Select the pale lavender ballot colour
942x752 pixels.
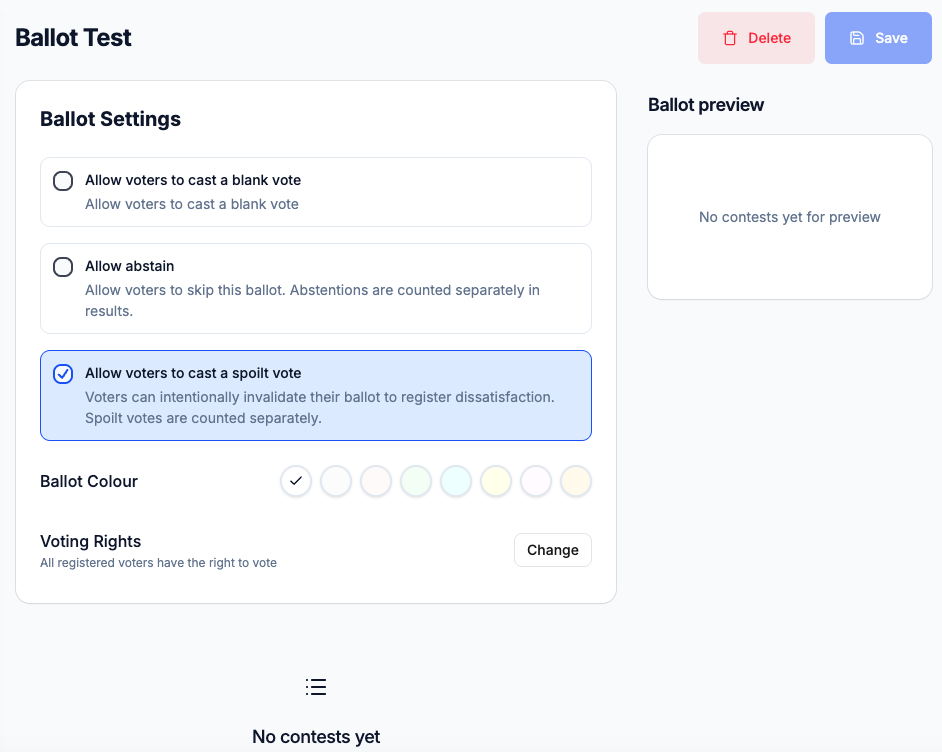(536, 481)
